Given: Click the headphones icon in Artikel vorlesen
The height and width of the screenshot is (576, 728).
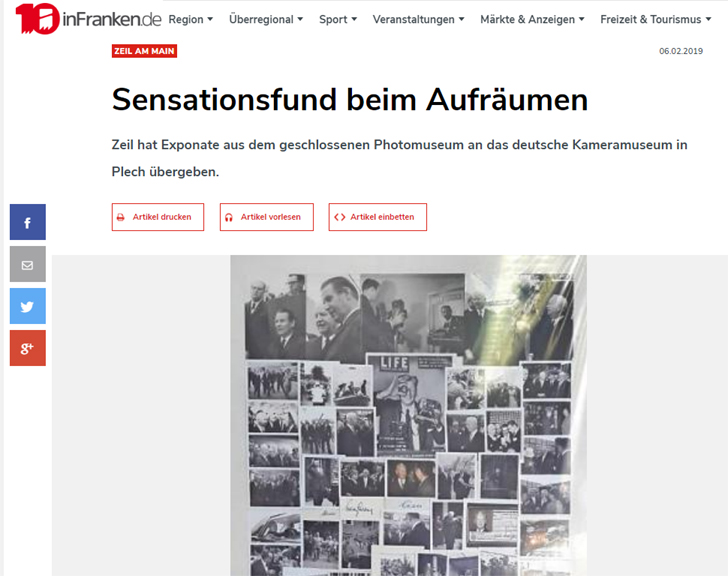Looking at the screenshot, I should click(228, 217).
